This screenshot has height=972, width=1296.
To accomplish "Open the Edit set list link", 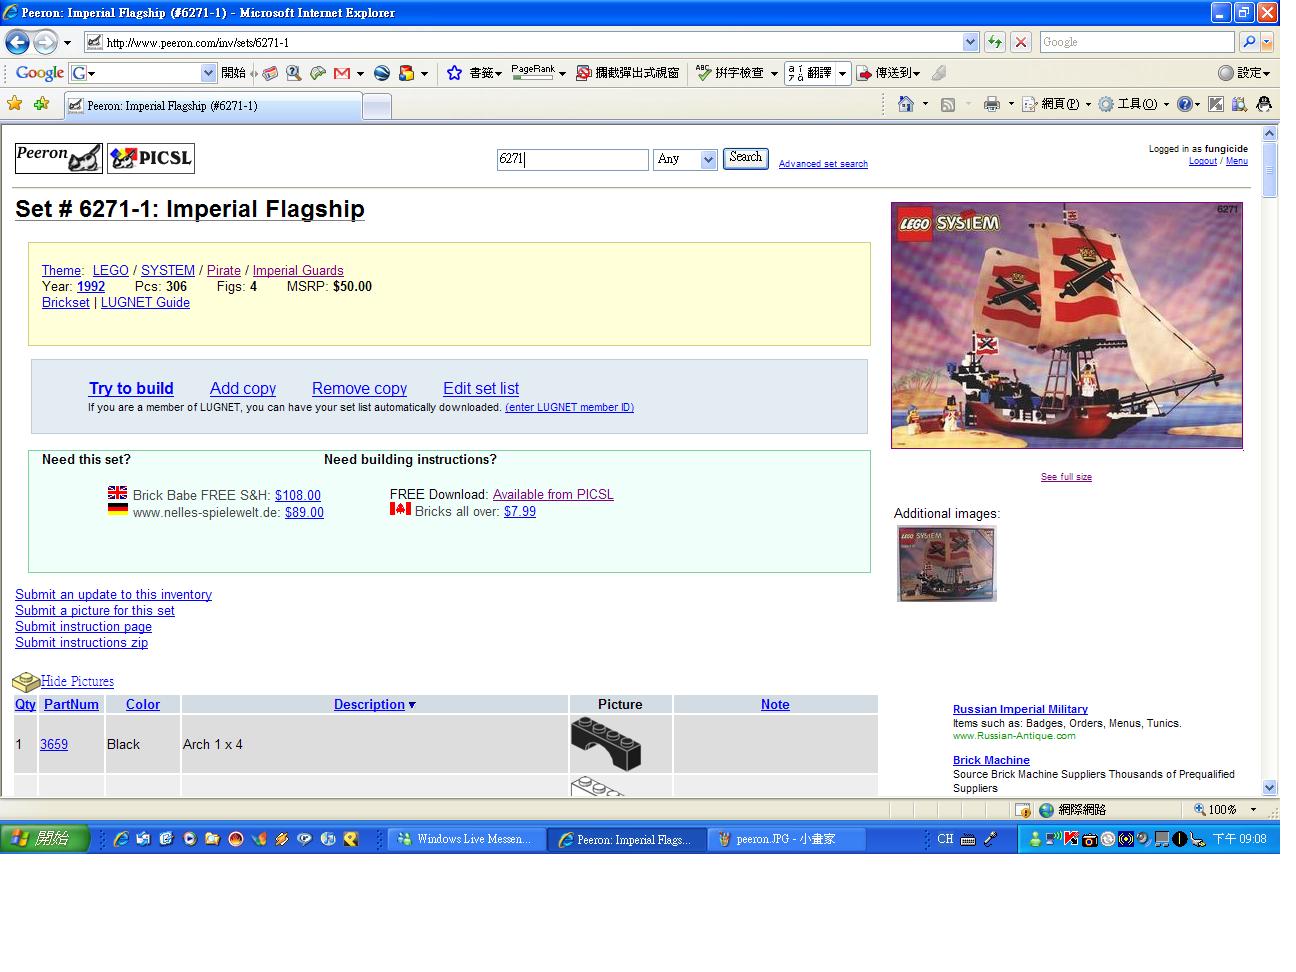I will click(481, 389).
